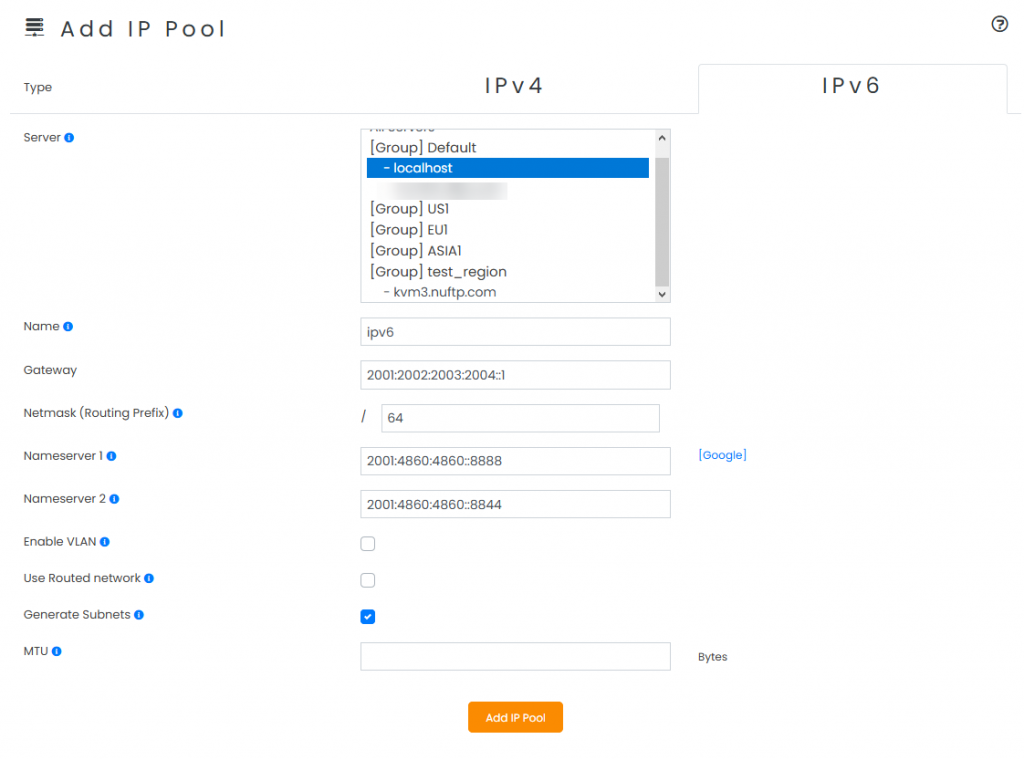Screen dimensions: 1024x760
Task: Open the [Google] nameserver link
Action: pos(722,455)
